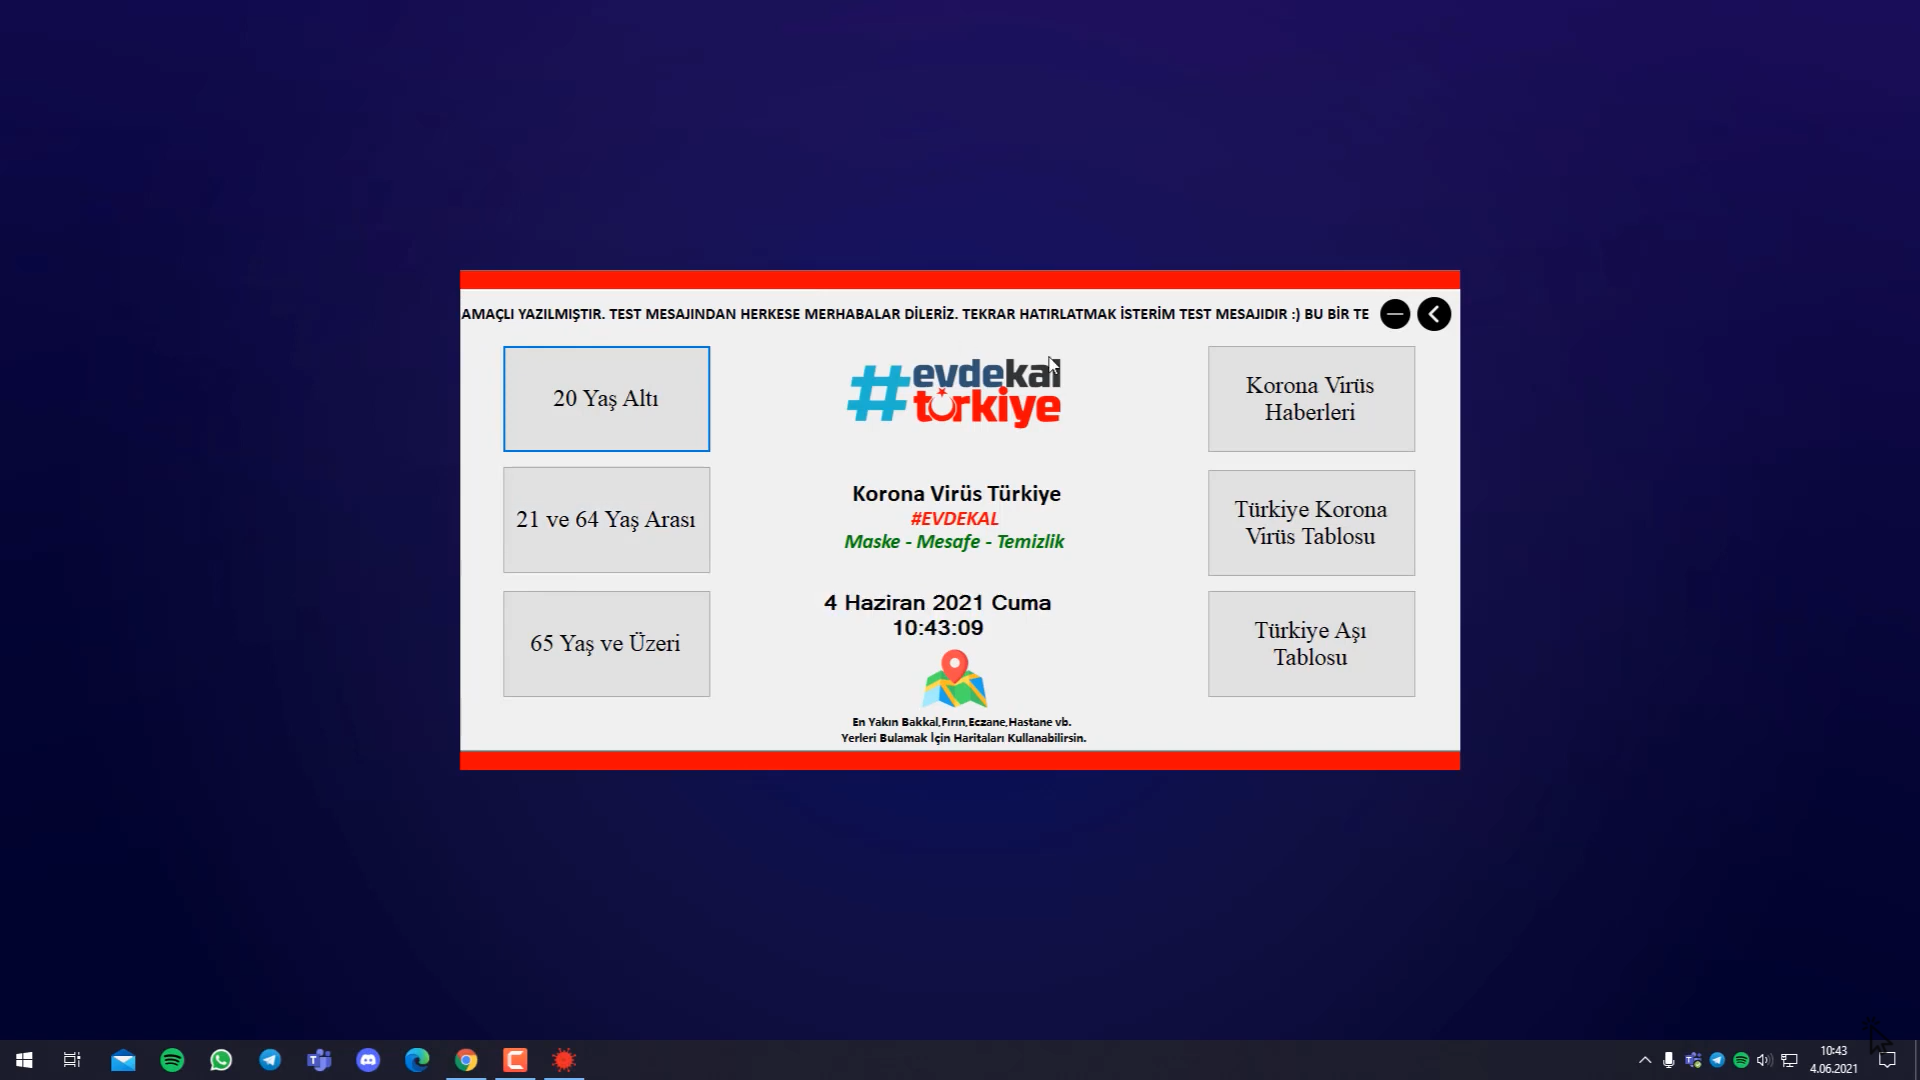Image resolution: width=1920 pixels, height=1080 pixels.
Task: Open Türkiye Aşı Tablosu panel
Action: [1311, 644]
